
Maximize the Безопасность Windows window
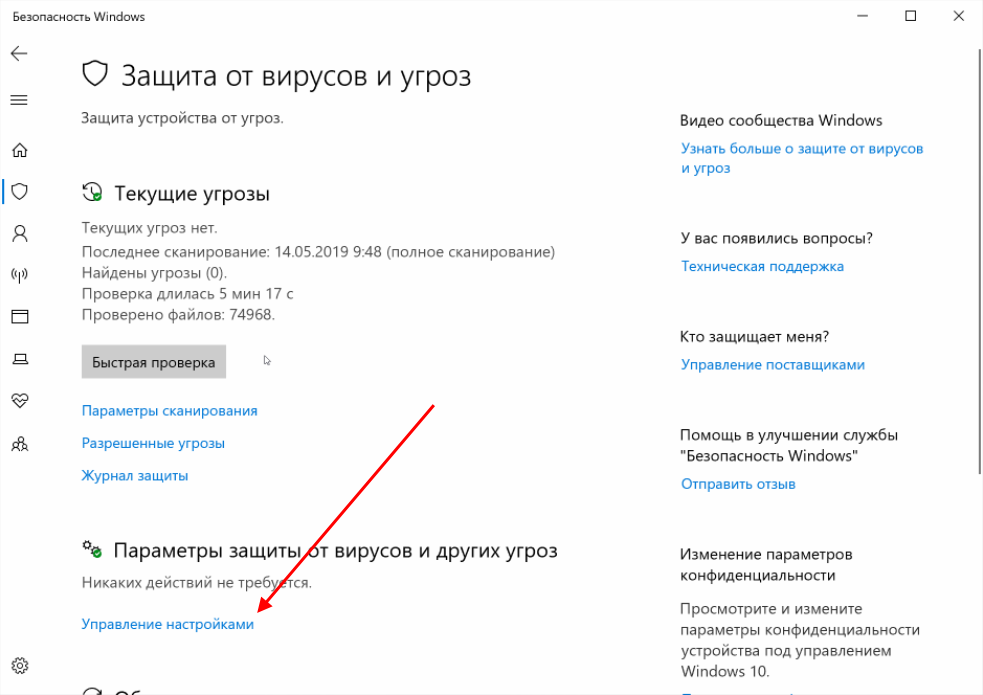coord(911,16)
